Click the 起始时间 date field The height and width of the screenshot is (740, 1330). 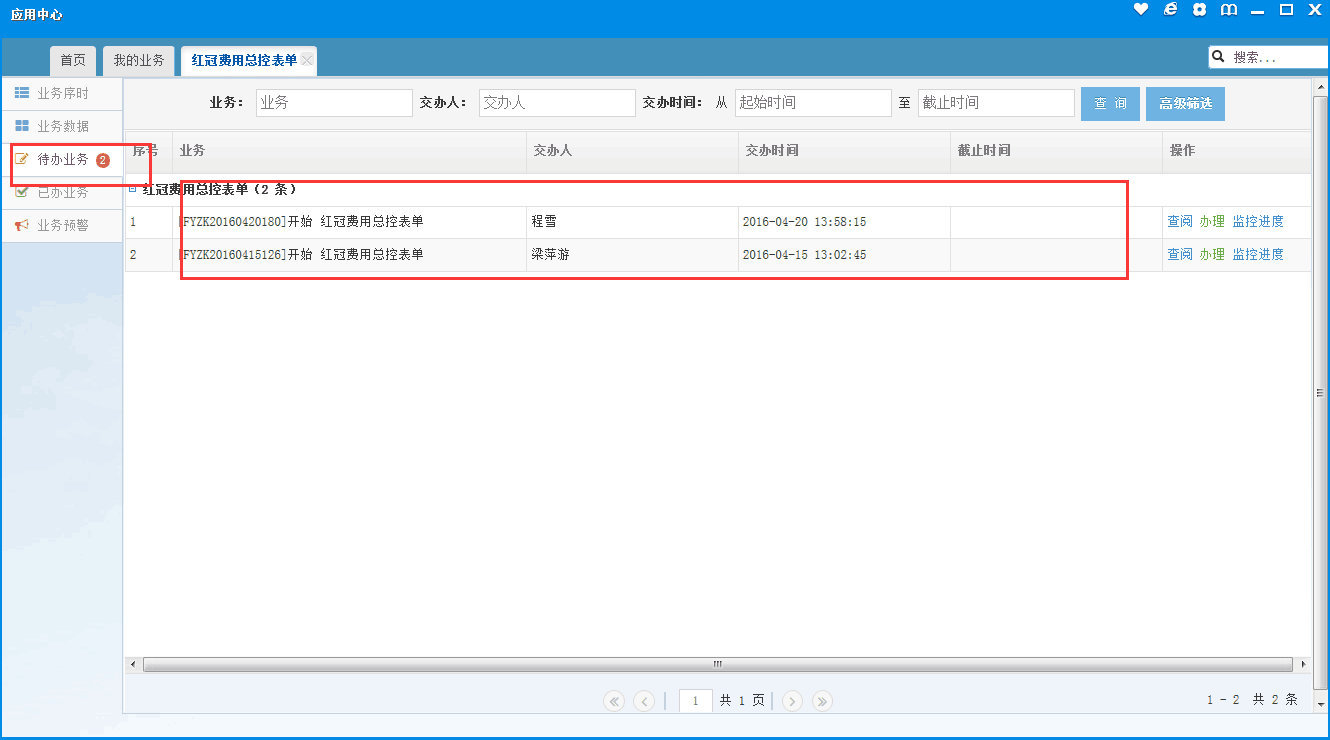(x=813, y=103)
